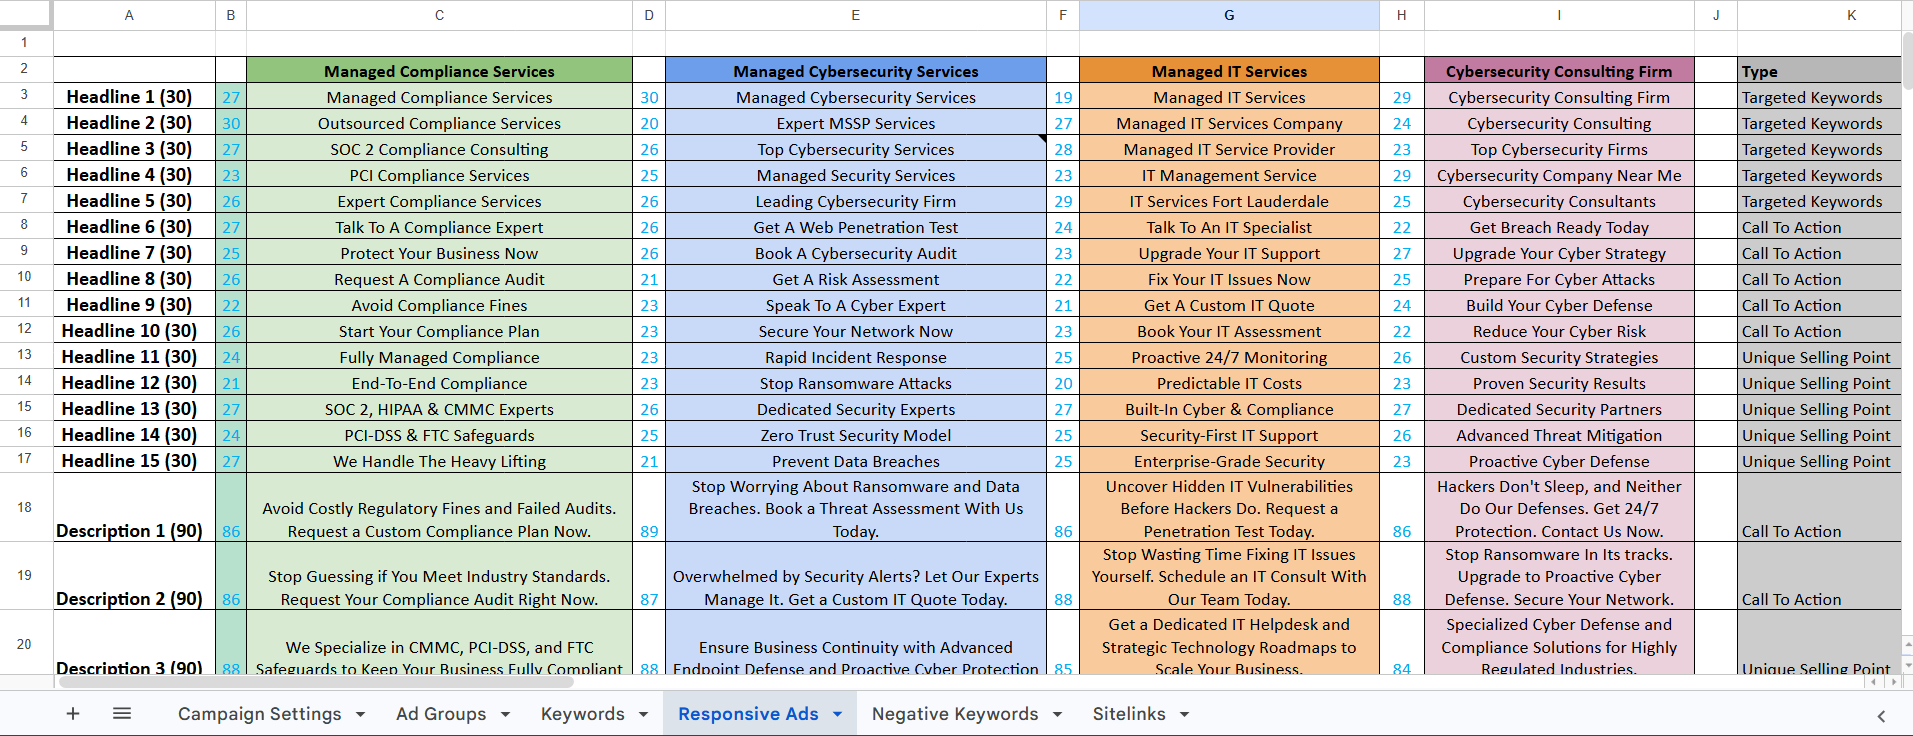The image size is (1913, 736).
Task: Switch to the Sitelinks sheet
Action: [1129, 714]
